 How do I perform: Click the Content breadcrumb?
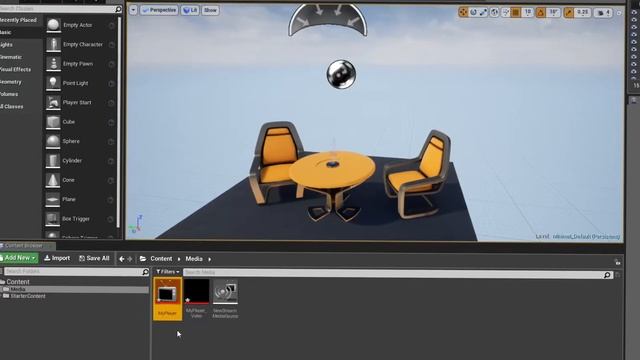pos(161,259)
